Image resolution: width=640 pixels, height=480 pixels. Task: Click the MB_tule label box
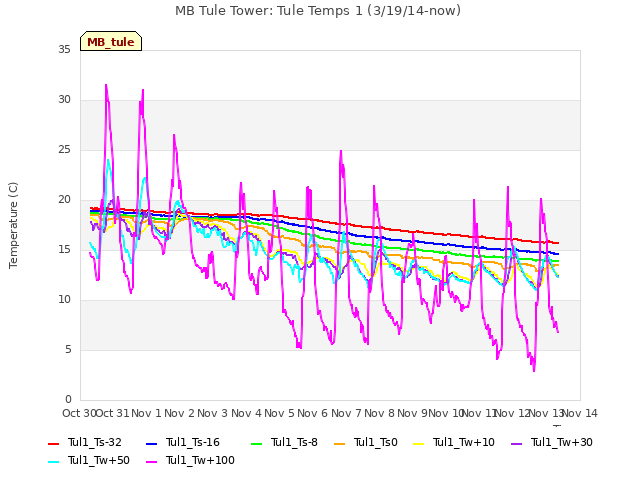[111, 41]
